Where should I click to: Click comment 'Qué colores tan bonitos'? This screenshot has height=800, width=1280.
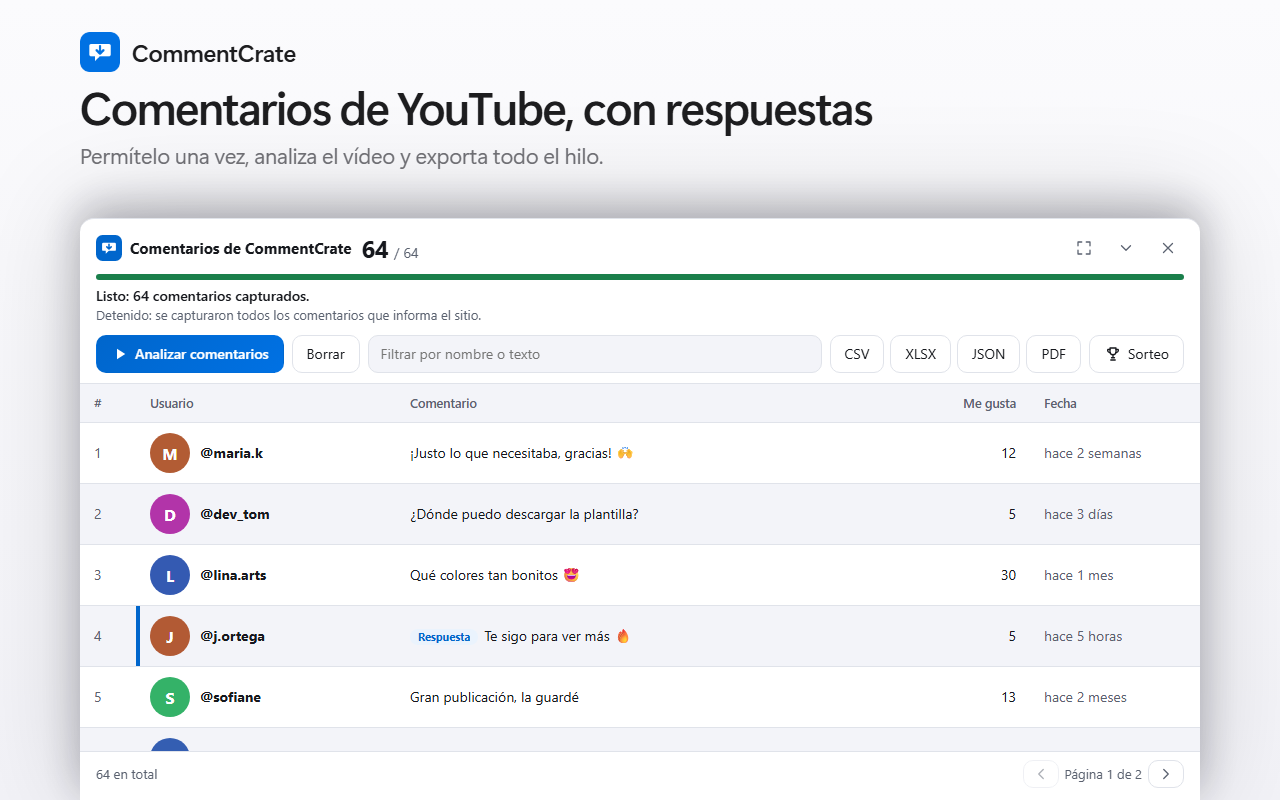(x=494, y=575)
